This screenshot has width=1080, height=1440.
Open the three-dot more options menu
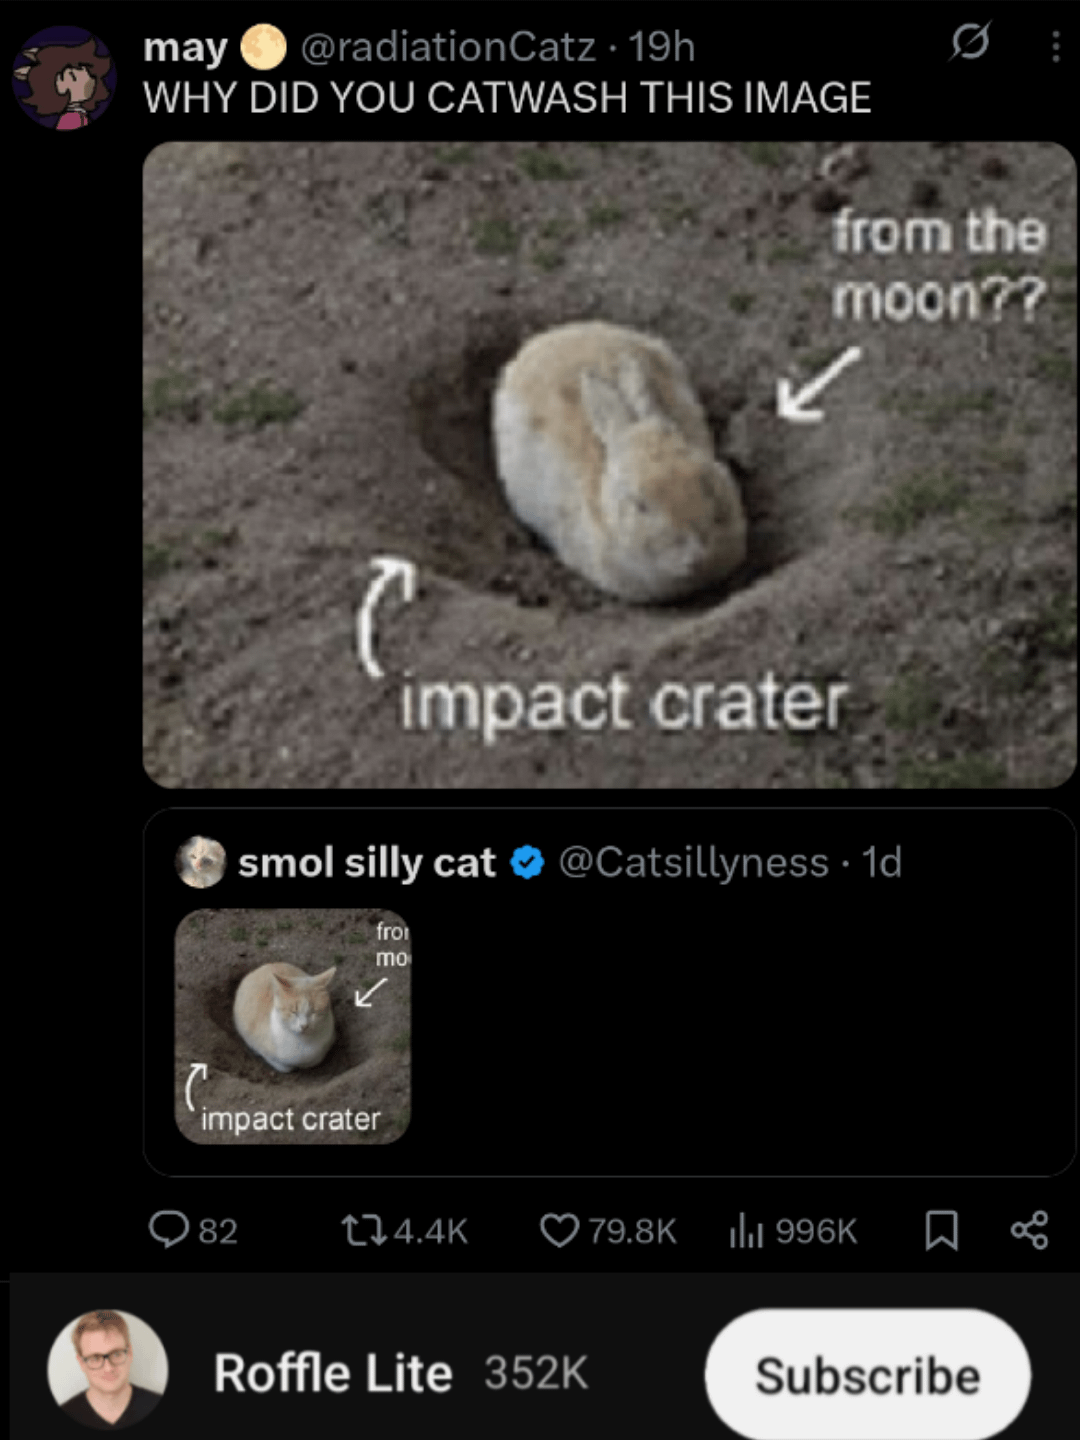[1055, 46]
